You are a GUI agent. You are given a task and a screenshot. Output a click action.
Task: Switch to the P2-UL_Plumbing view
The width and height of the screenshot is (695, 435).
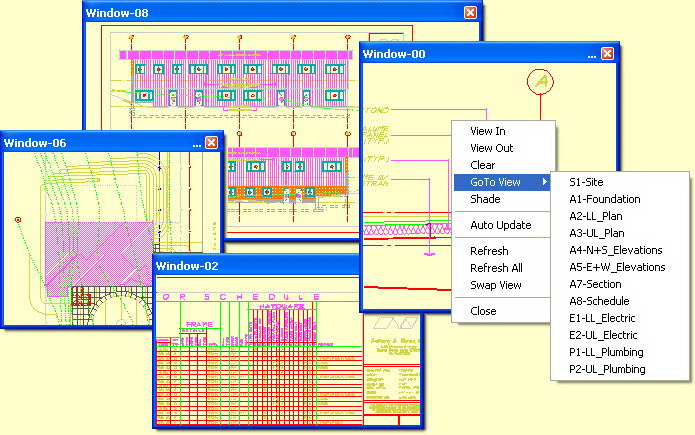(607, 369)
